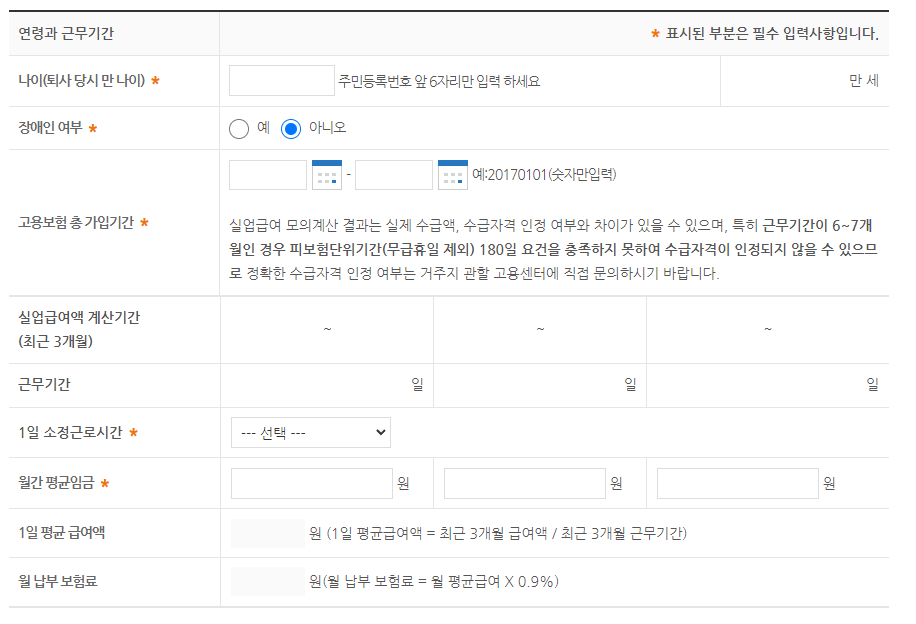Click the 1일 소정근로시간 label
Image resolution: width=916 pixels, height=624 pixels.
pos(70,432)
